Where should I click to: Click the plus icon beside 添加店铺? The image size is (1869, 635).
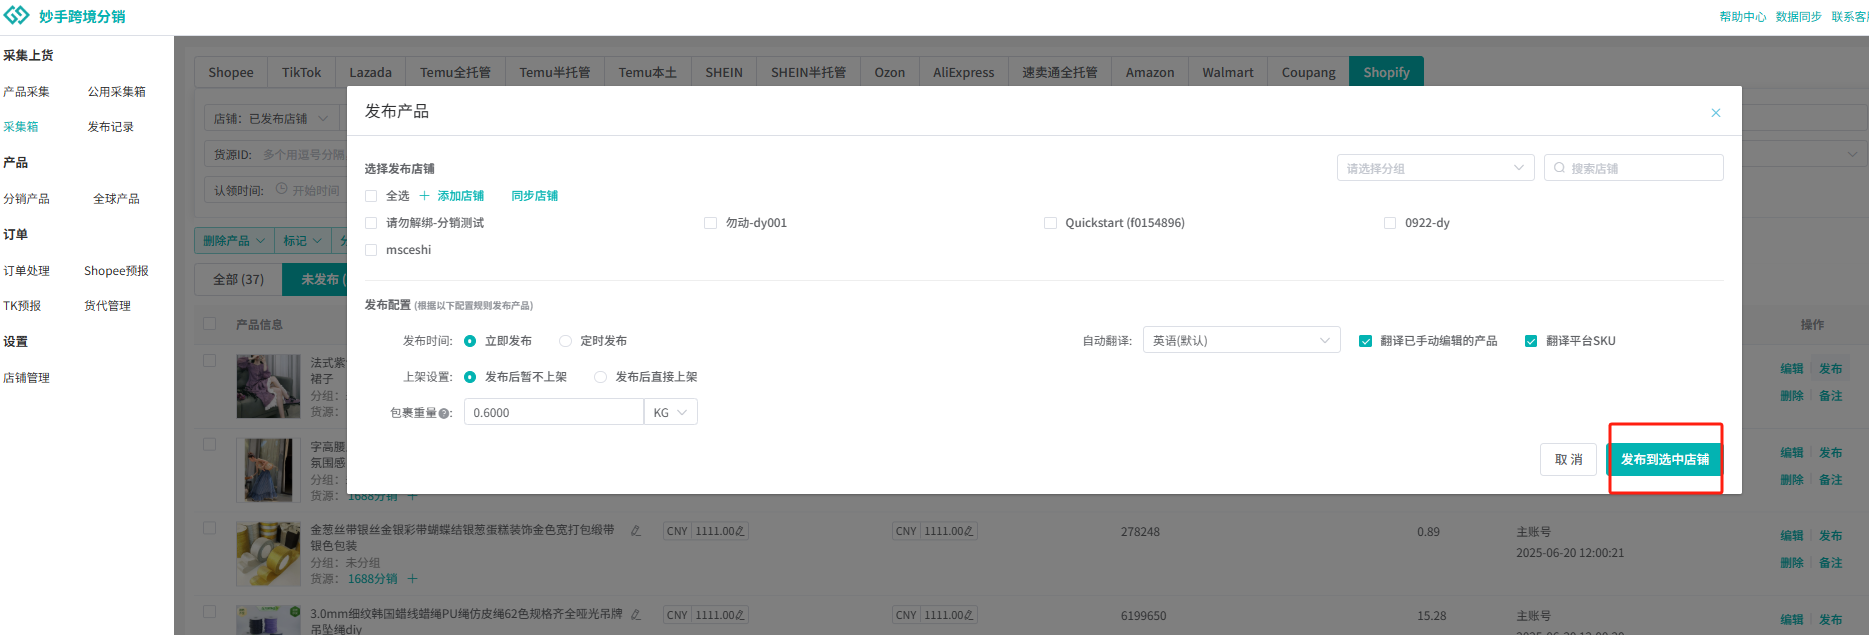click(x=425, y=196)
